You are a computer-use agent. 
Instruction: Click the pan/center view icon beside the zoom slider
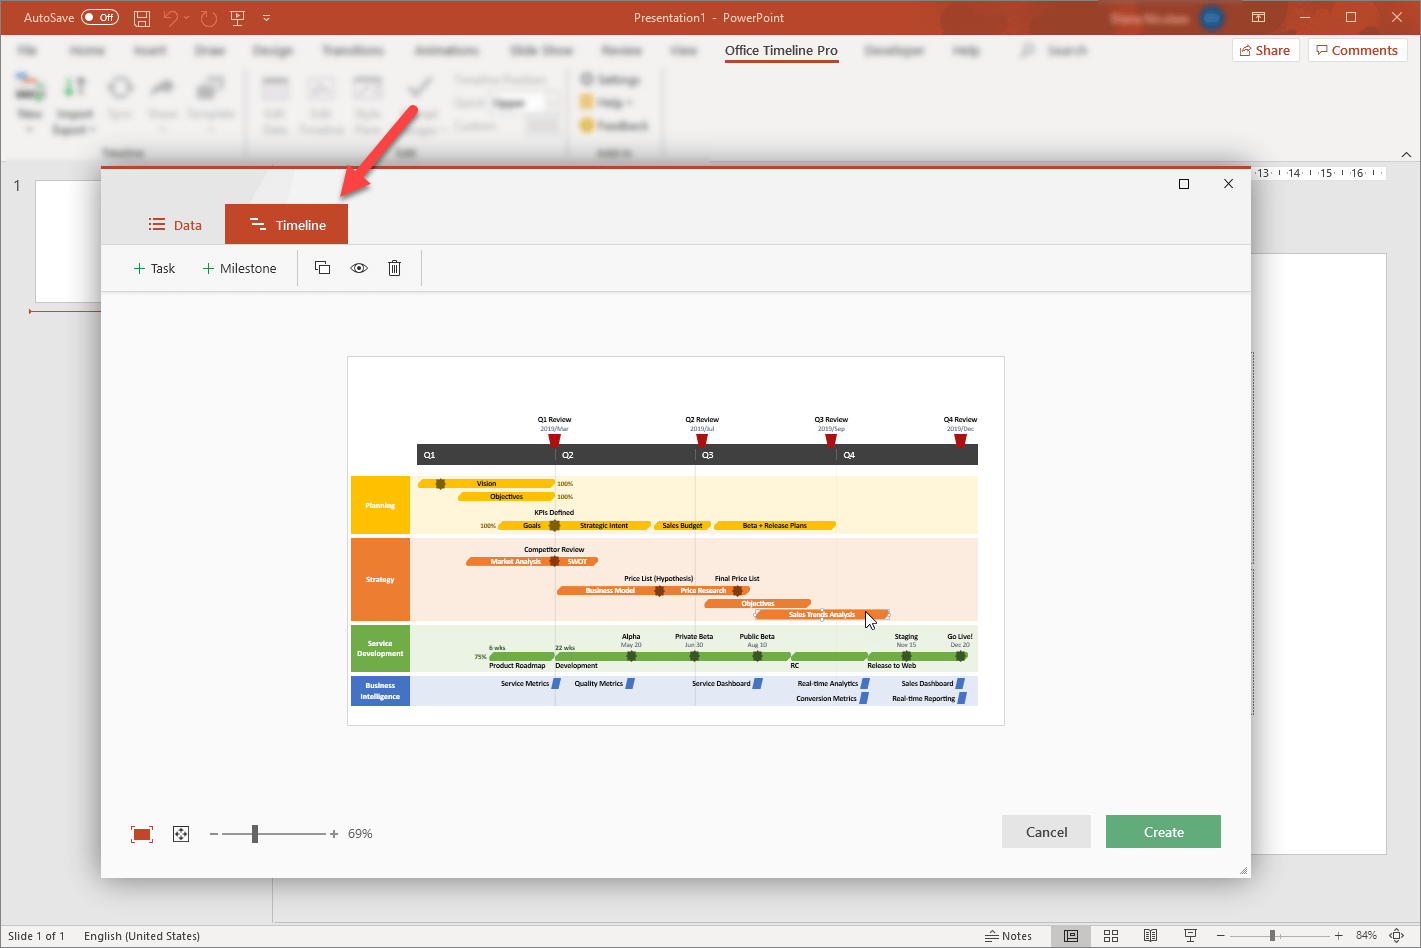click(181, 834)
